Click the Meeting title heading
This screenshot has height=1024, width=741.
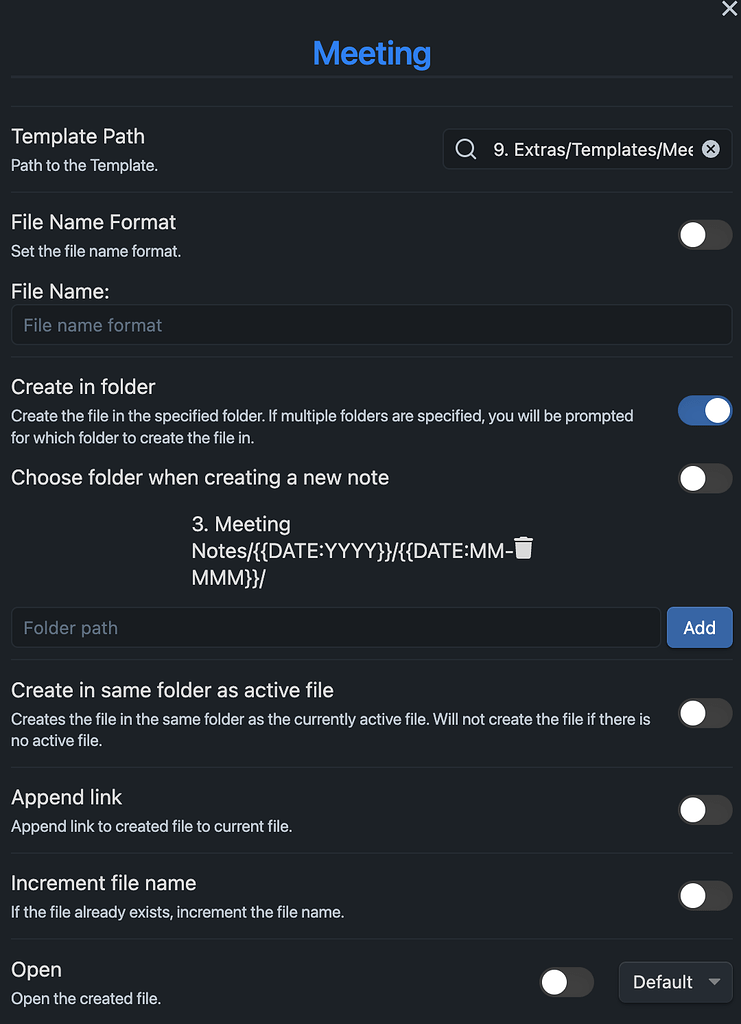click(371, 53)
